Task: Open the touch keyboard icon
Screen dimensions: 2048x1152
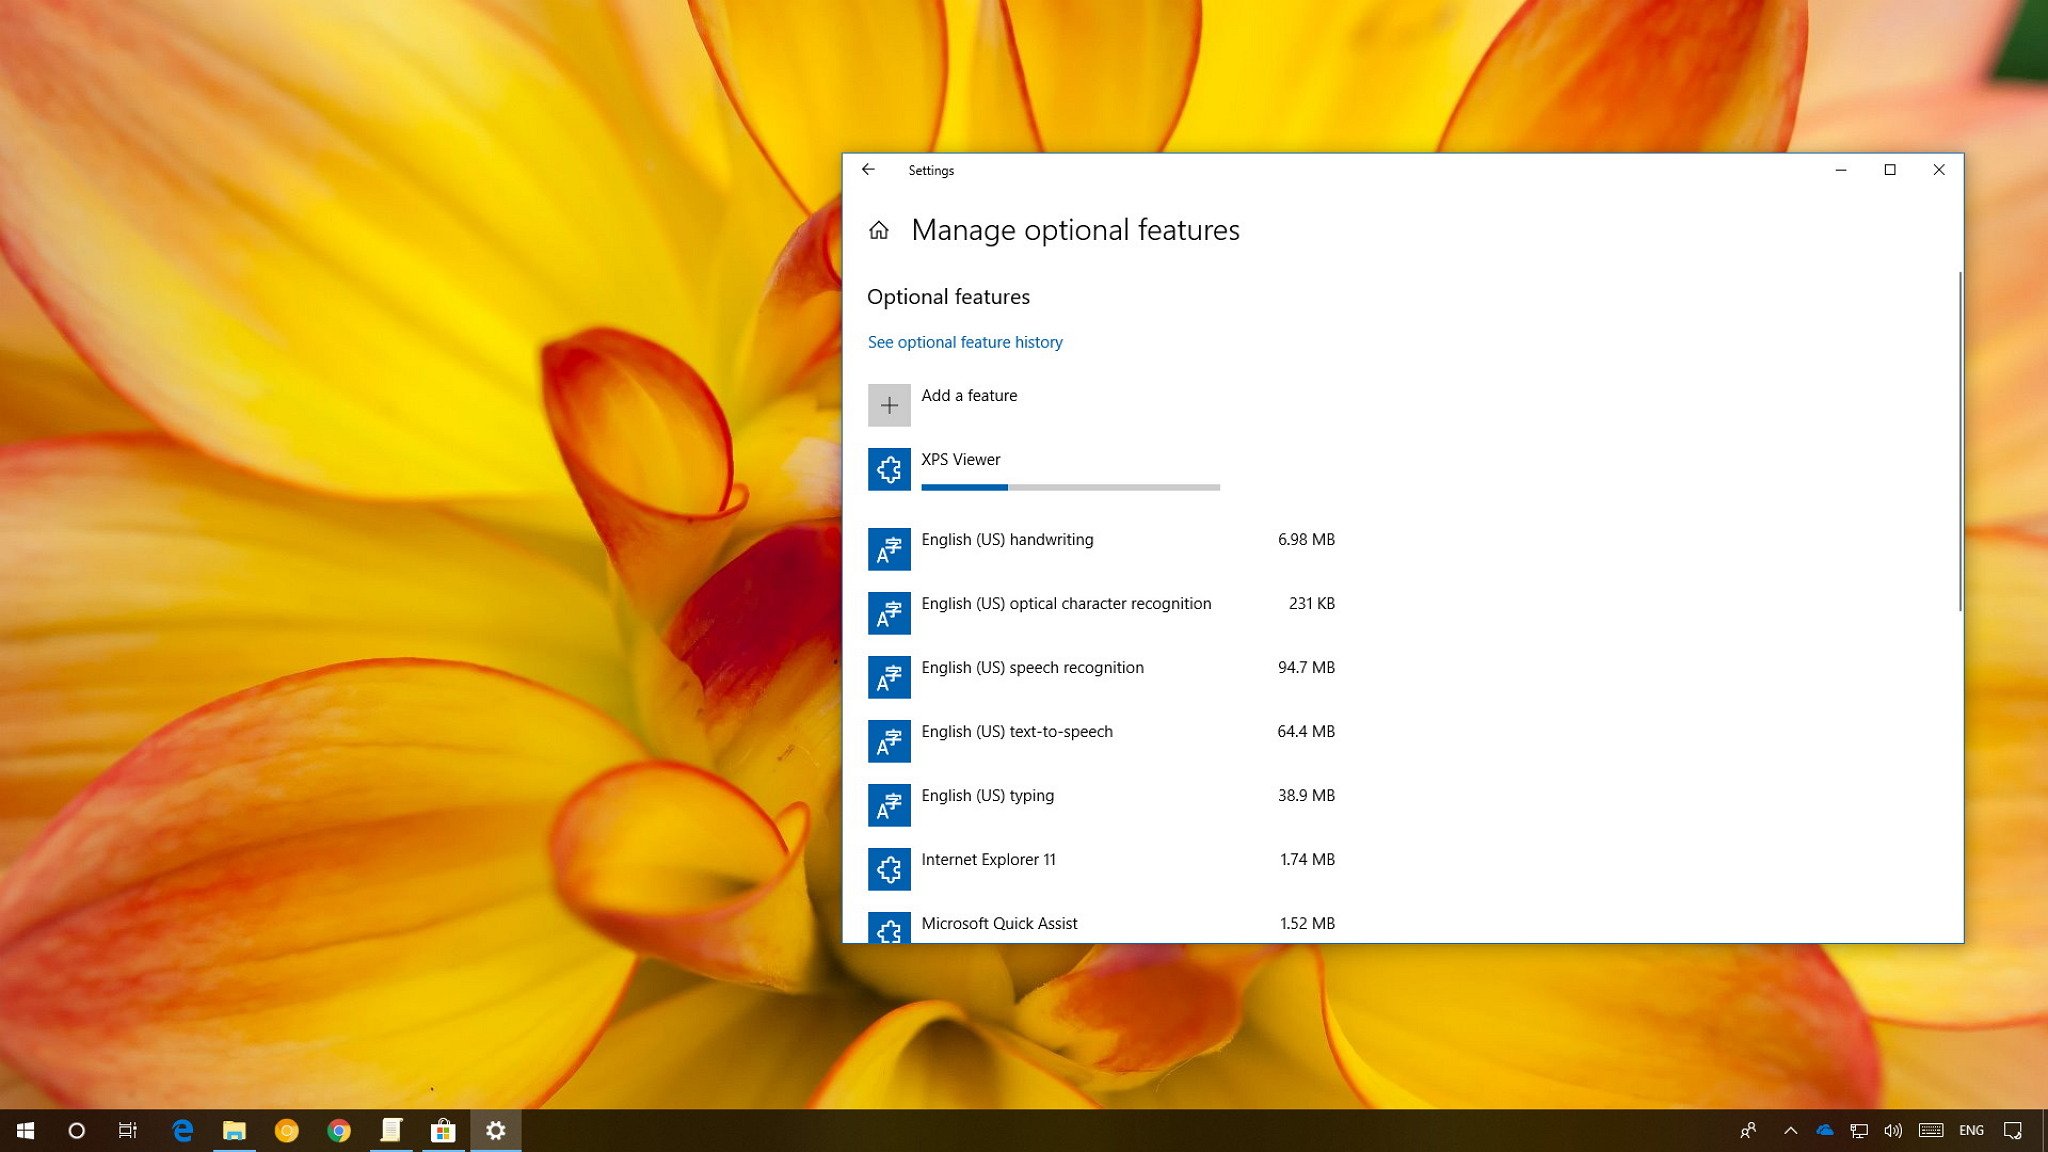Action: [x=1931, y=1131]
